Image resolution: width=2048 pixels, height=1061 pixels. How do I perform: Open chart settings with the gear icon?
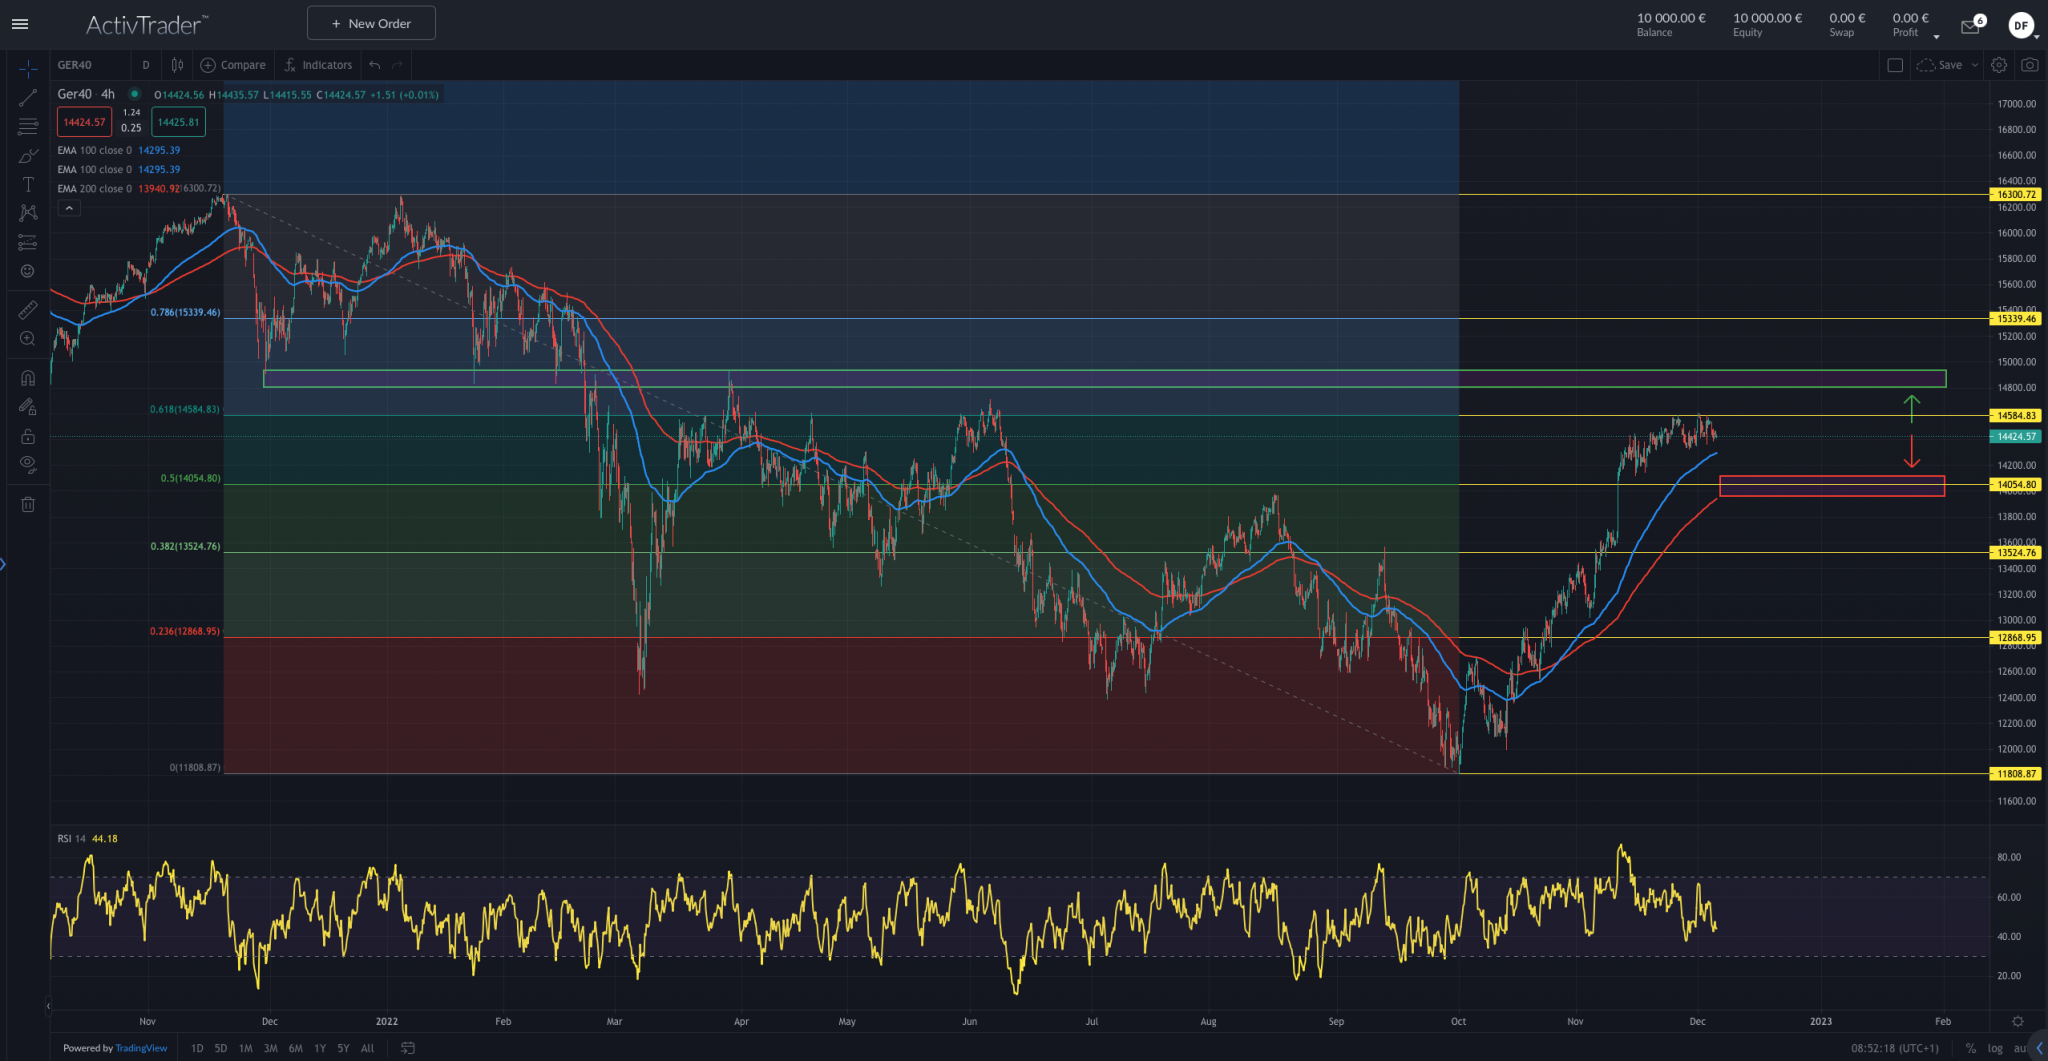1999,64
